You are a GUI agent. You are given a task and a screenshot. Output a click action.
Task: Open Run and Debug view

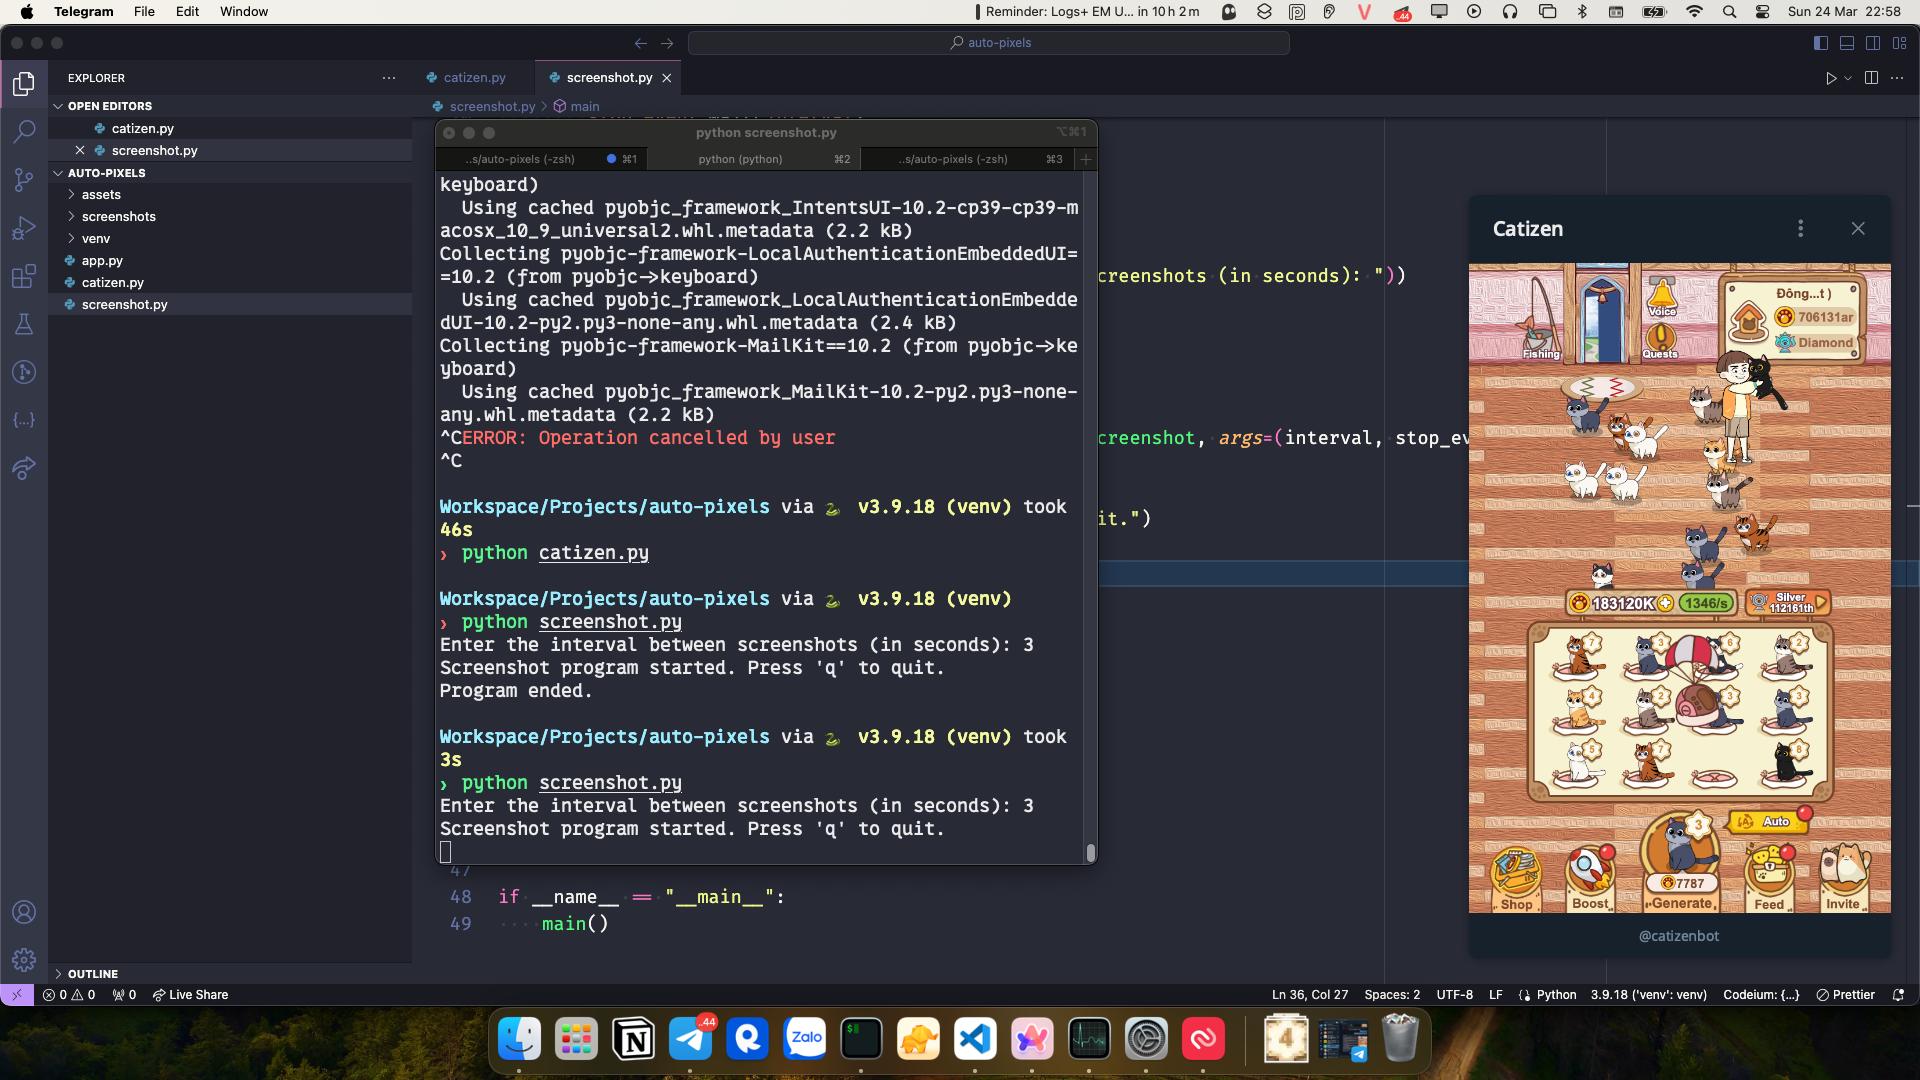(24, 228)
